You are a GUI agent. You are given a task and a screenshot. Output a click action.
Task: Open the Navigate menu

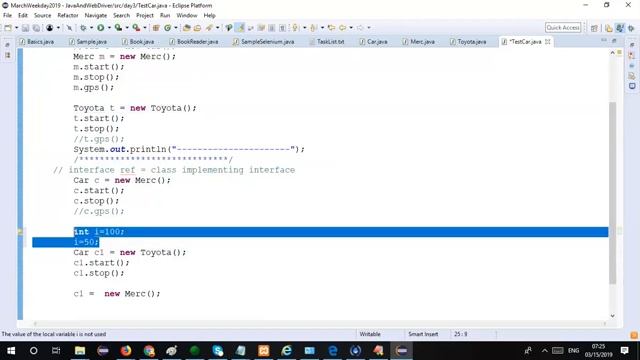pyautogui.click(x=96, y=16)
